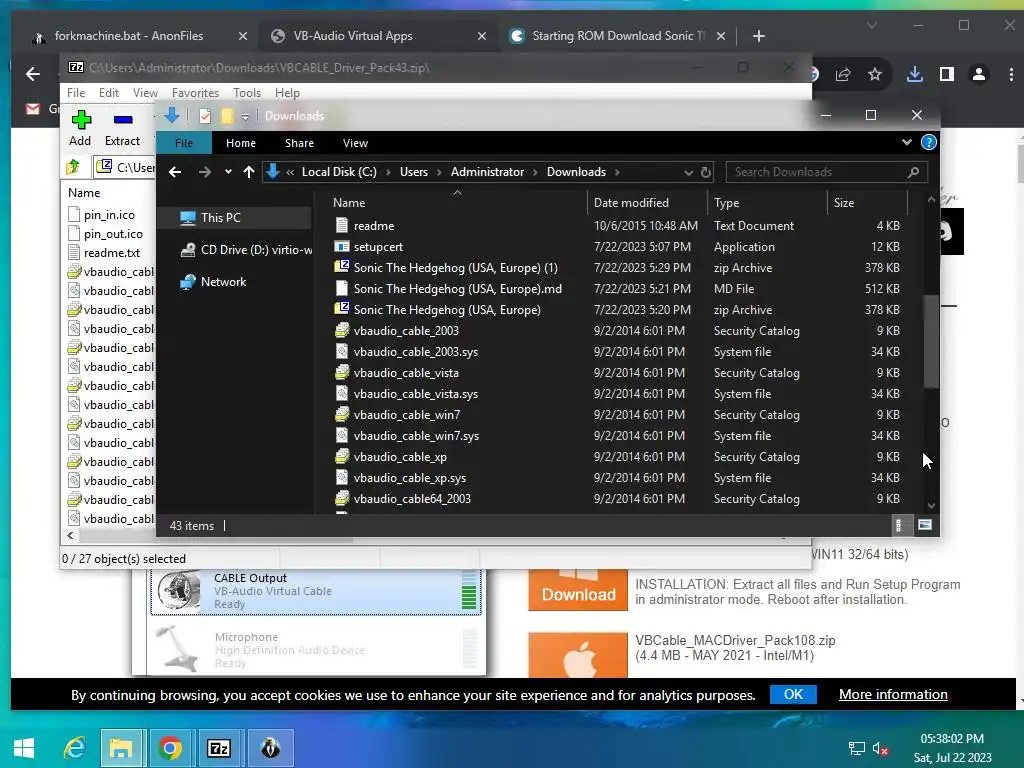
Task: Click the Add button in 7-Zip toolbar
Action: [x=80, y=128]
